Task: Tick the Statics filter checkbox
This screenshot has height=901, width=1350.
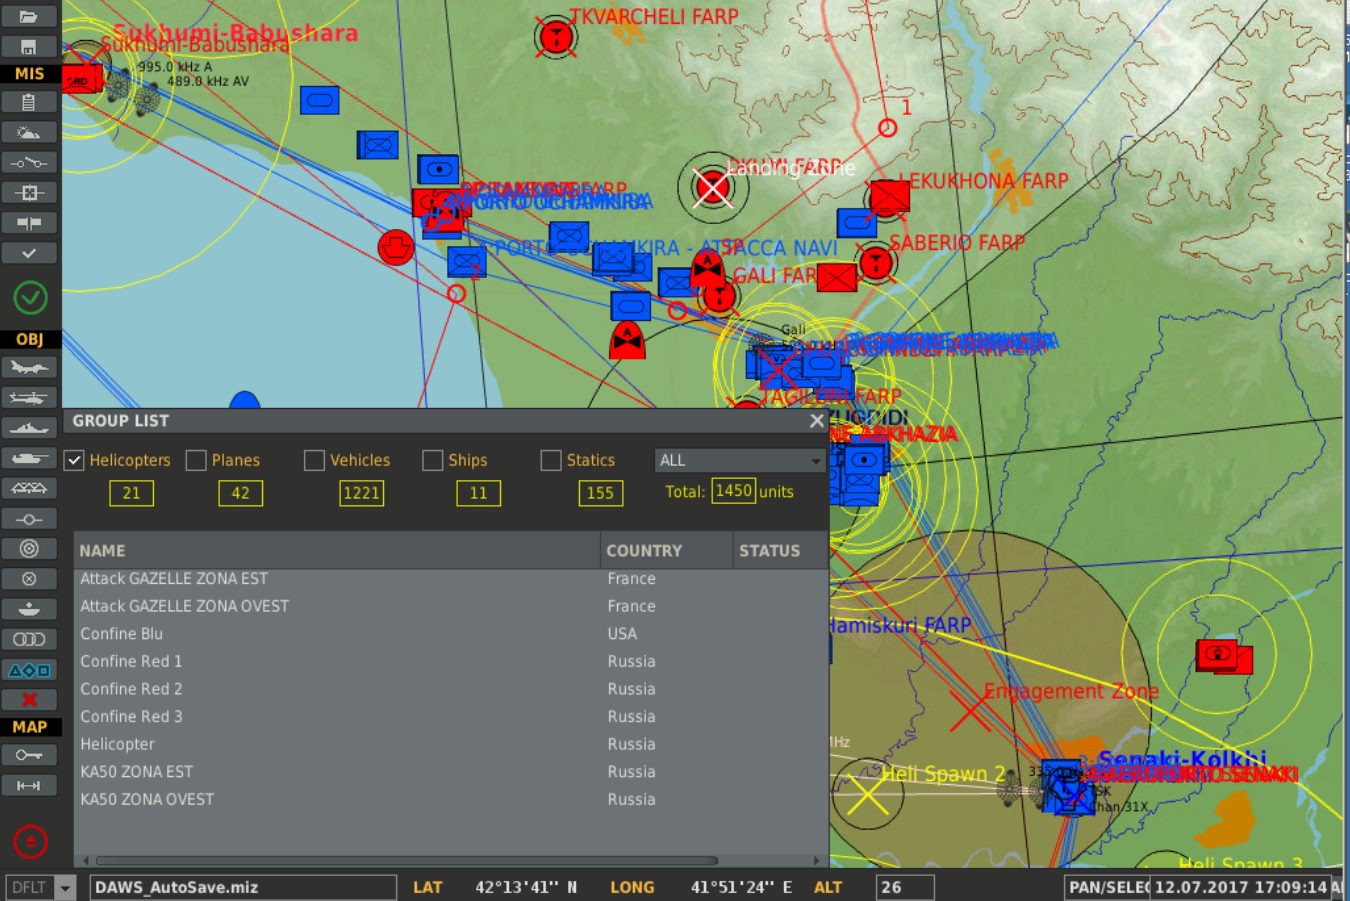Action: tap(551, 460)
